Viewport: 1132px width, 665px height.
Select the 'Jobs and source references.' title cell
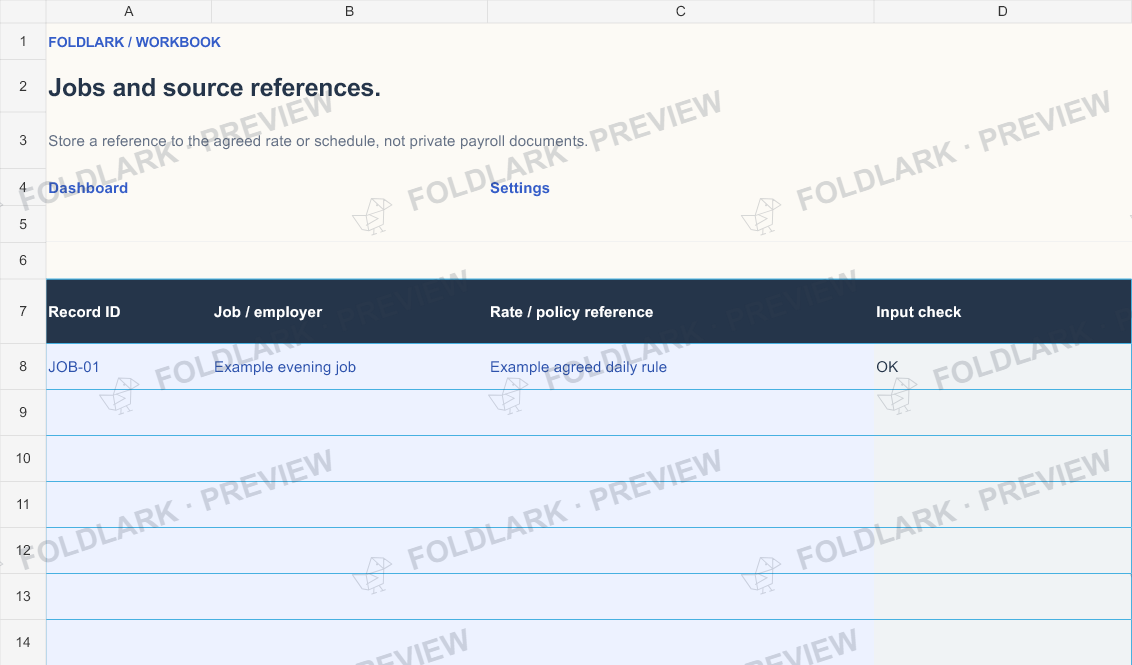coord(214,87)
